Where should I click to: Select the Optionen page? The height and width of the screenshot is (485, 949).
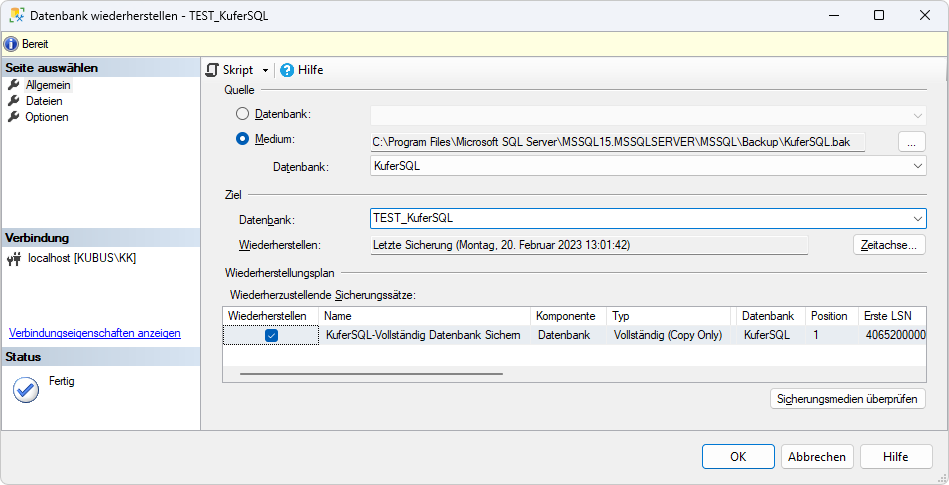(47, 117)
